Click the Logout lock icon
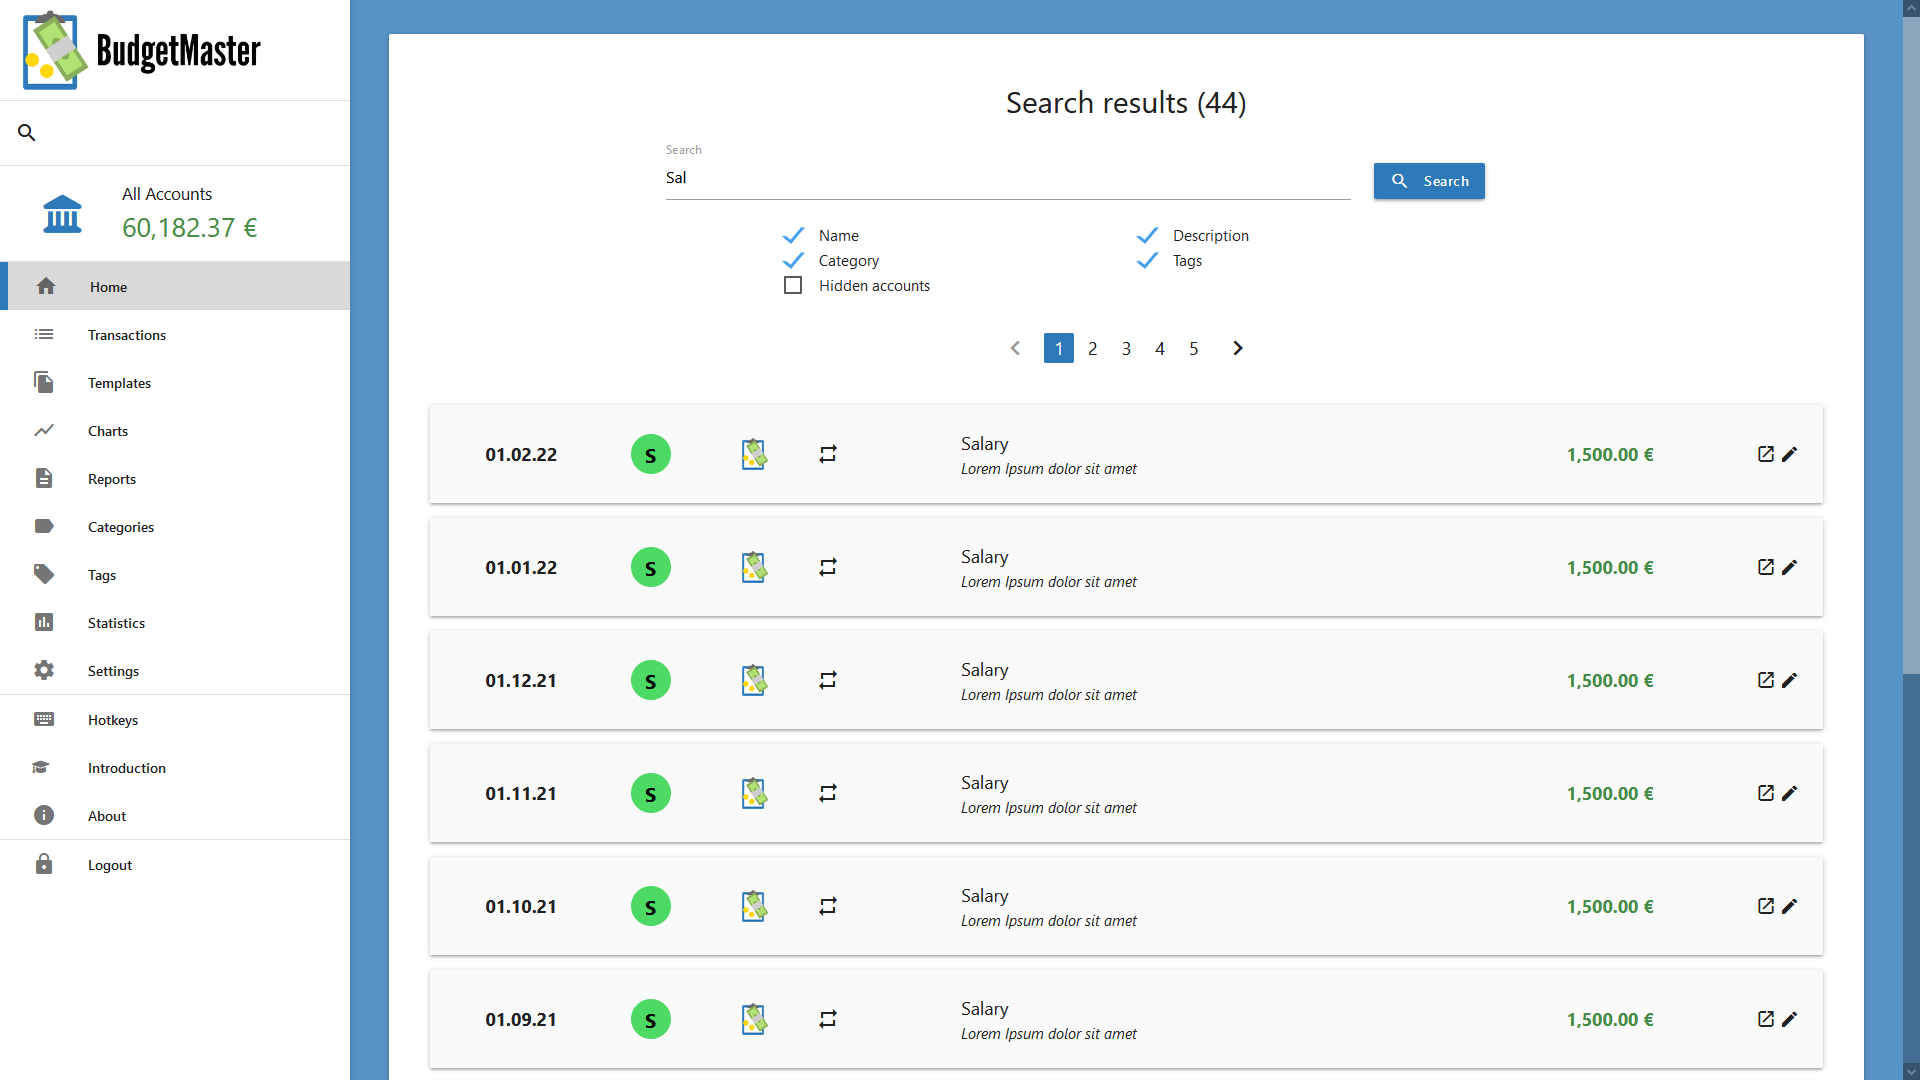 44,864
